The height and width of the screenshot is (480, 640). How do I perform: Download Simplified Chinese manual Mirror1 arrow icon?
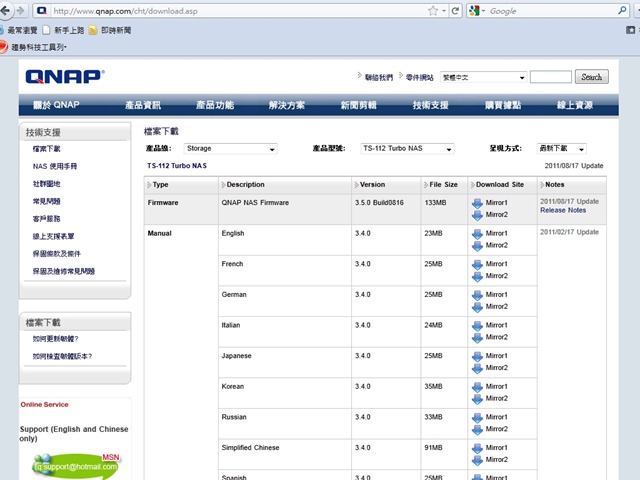(477, 448)
